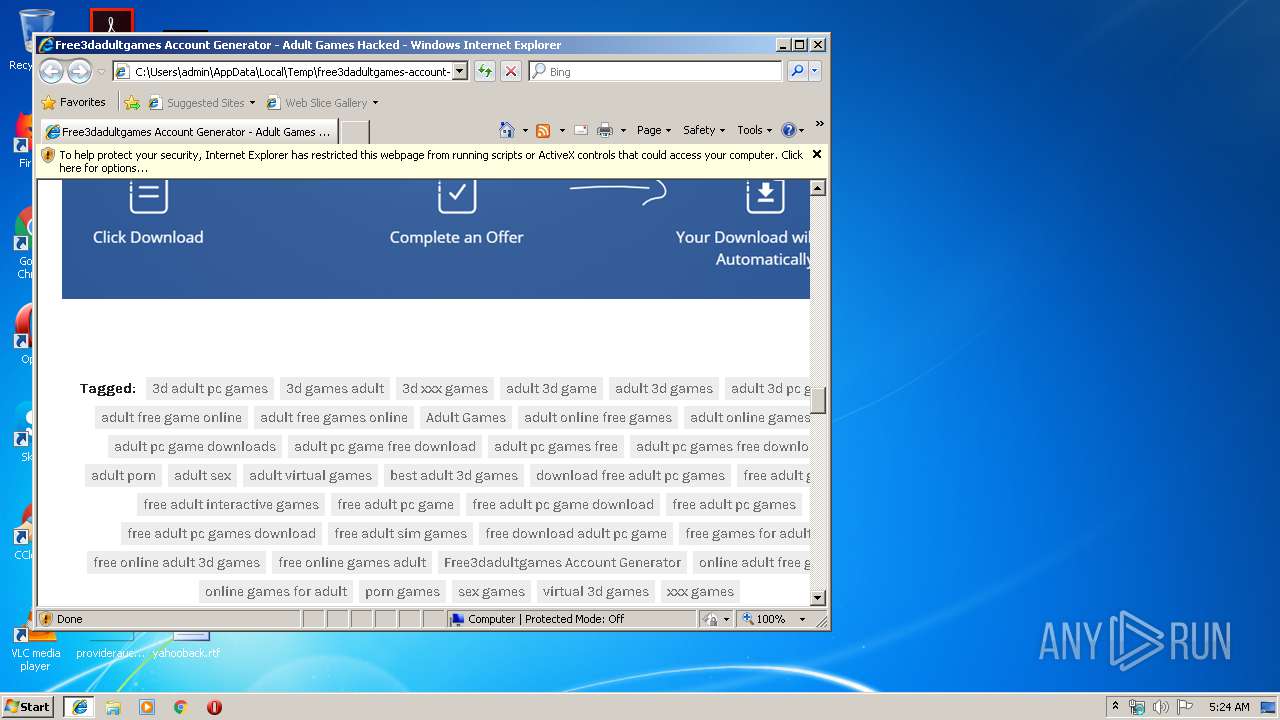
Task: Click the Home toolbar icon
Action: pos(507,130)
